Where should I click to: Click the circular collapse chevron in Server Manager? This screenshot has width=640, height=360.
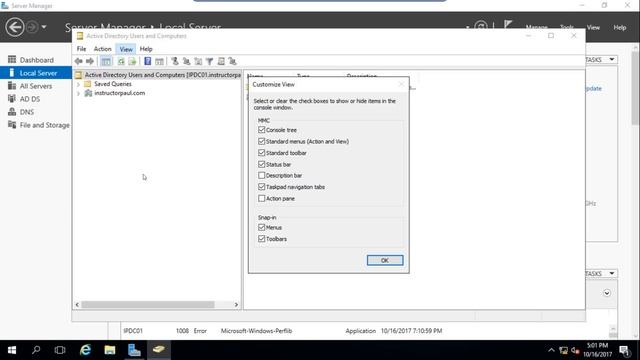point(607,293)
